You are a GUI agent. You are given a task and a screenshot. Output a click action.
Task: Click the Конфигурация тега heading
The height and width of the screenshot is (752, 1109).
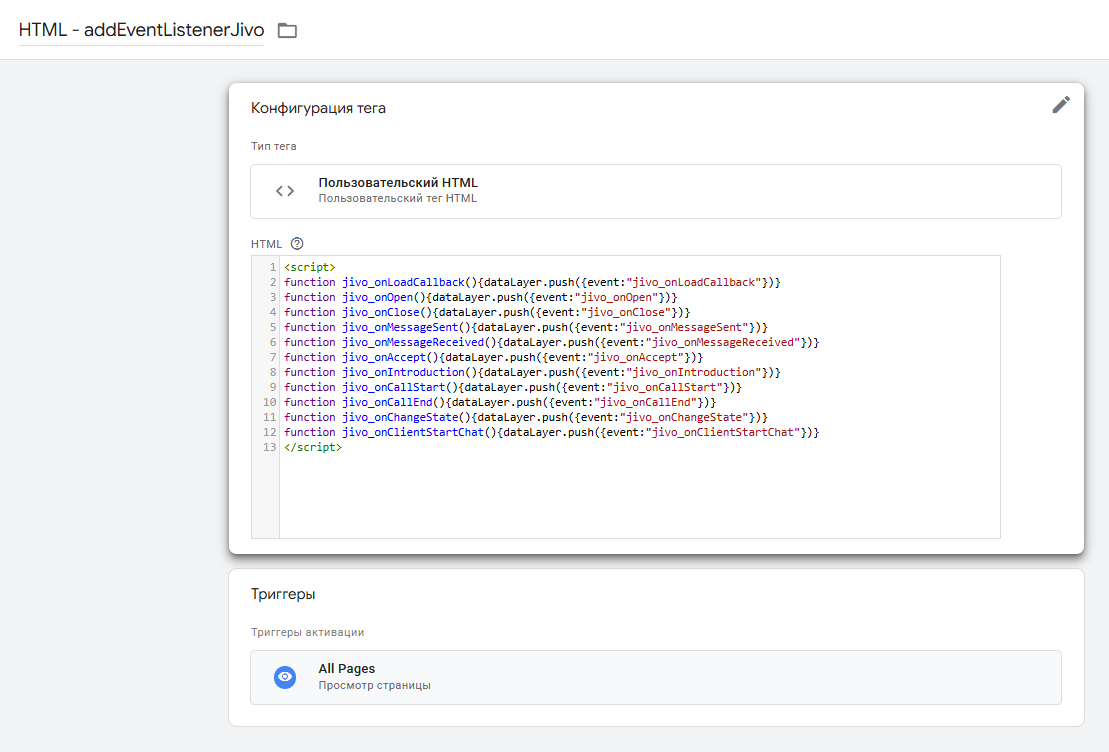pos(318,108)
